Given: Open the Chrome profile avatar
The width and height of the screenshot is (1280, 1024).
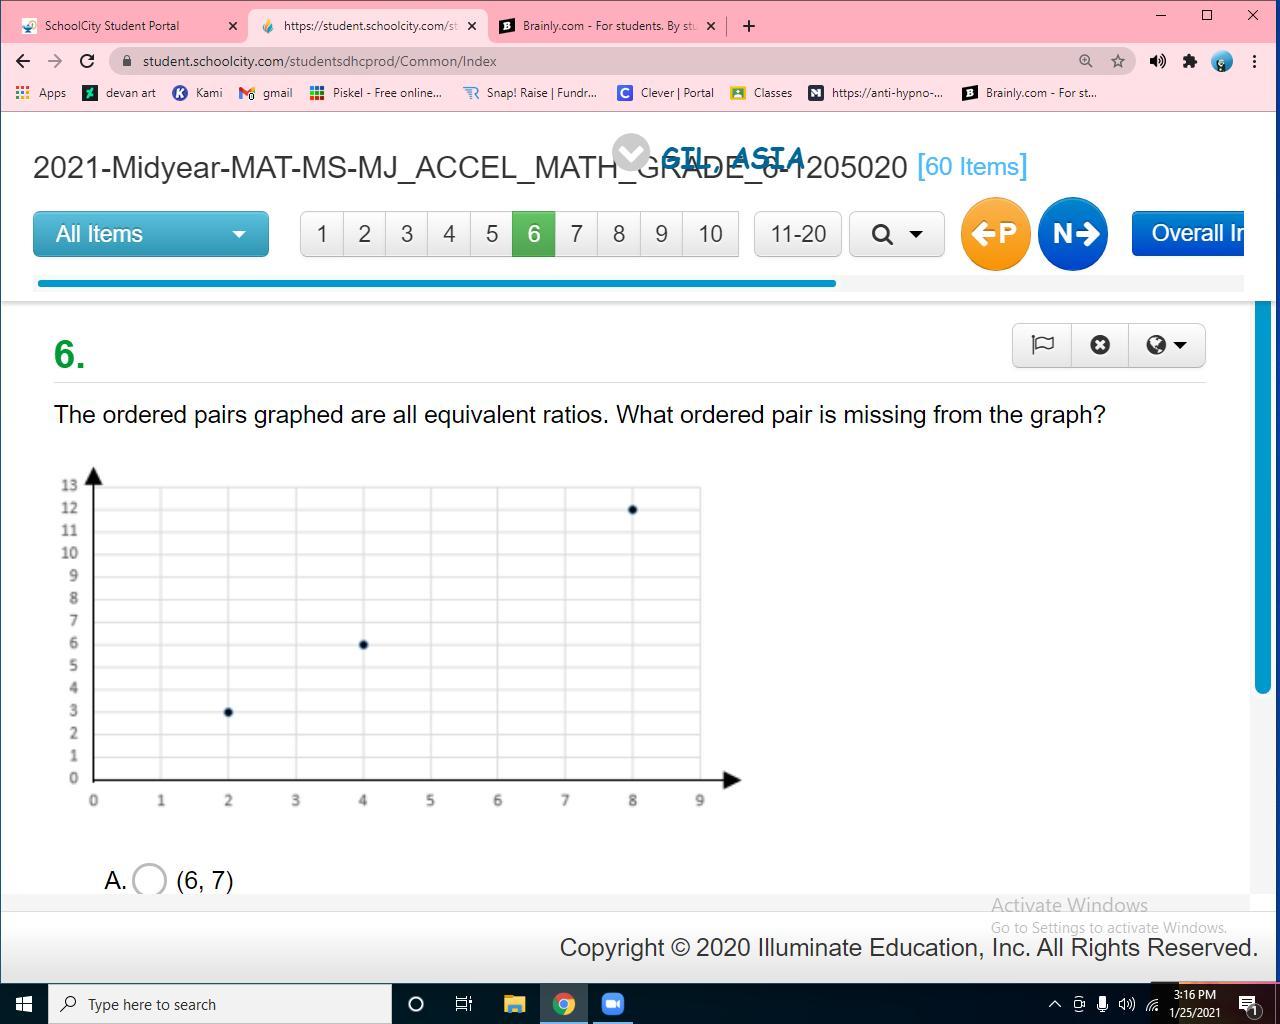Looking at the screenshot, I should point(1222,61).
